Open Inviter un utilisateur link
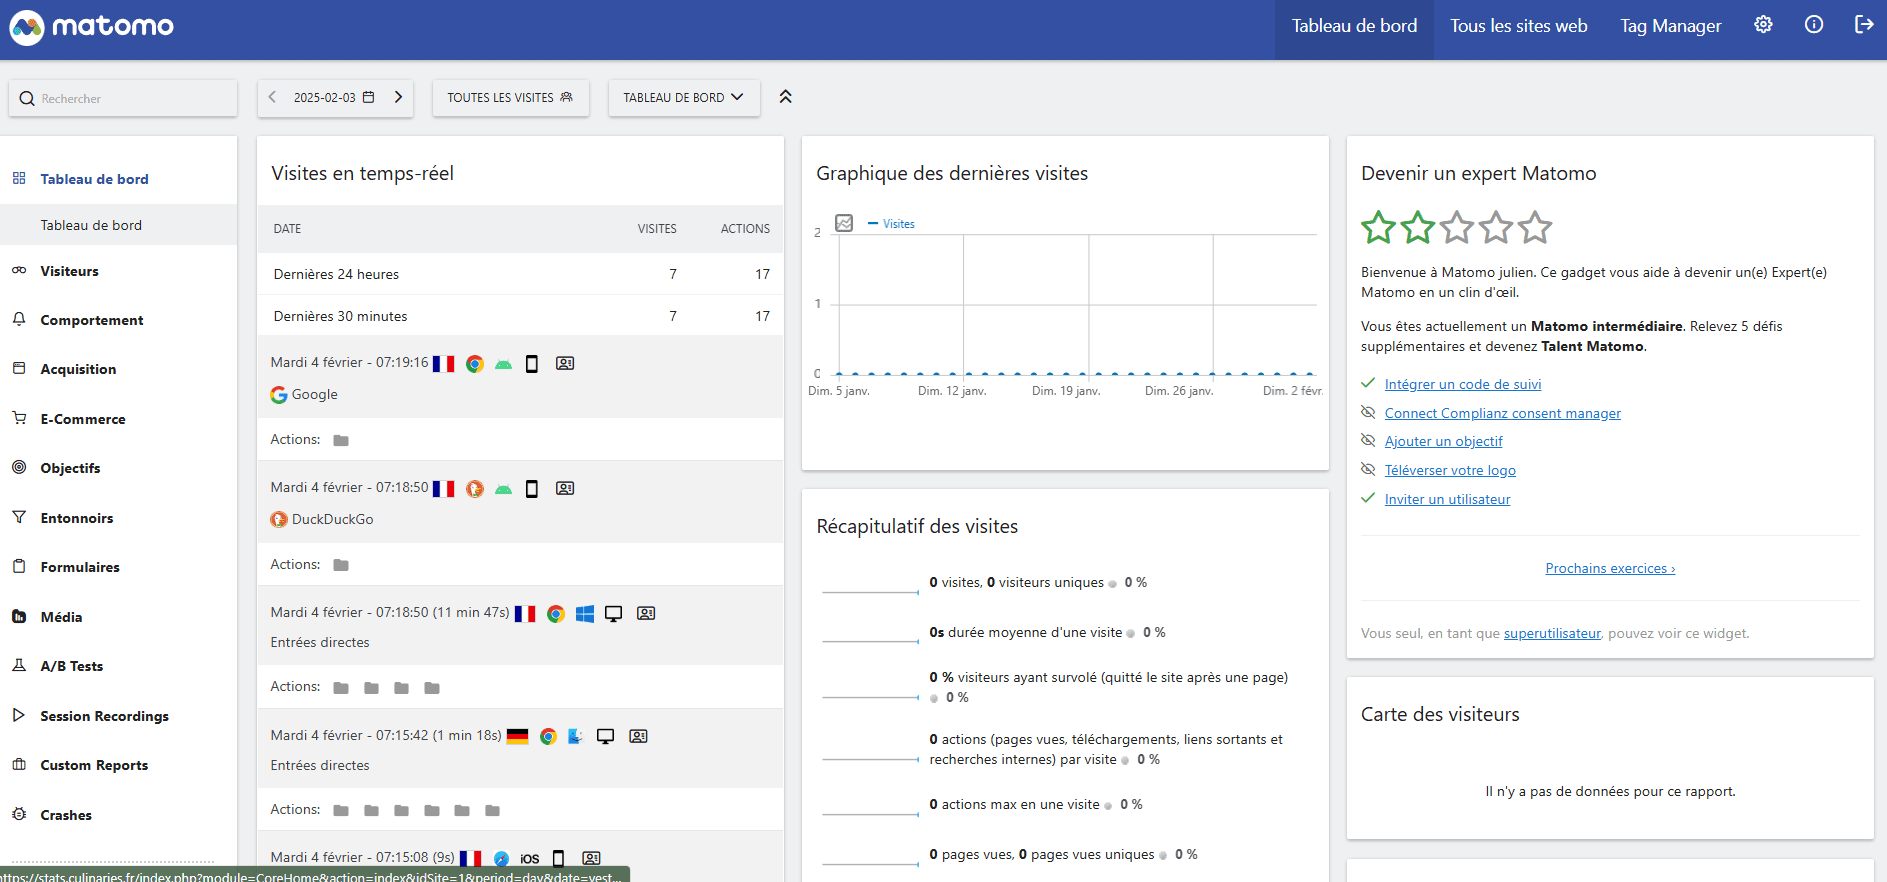This screenshot has width=1887, height=882. [x=1447, y=499]
